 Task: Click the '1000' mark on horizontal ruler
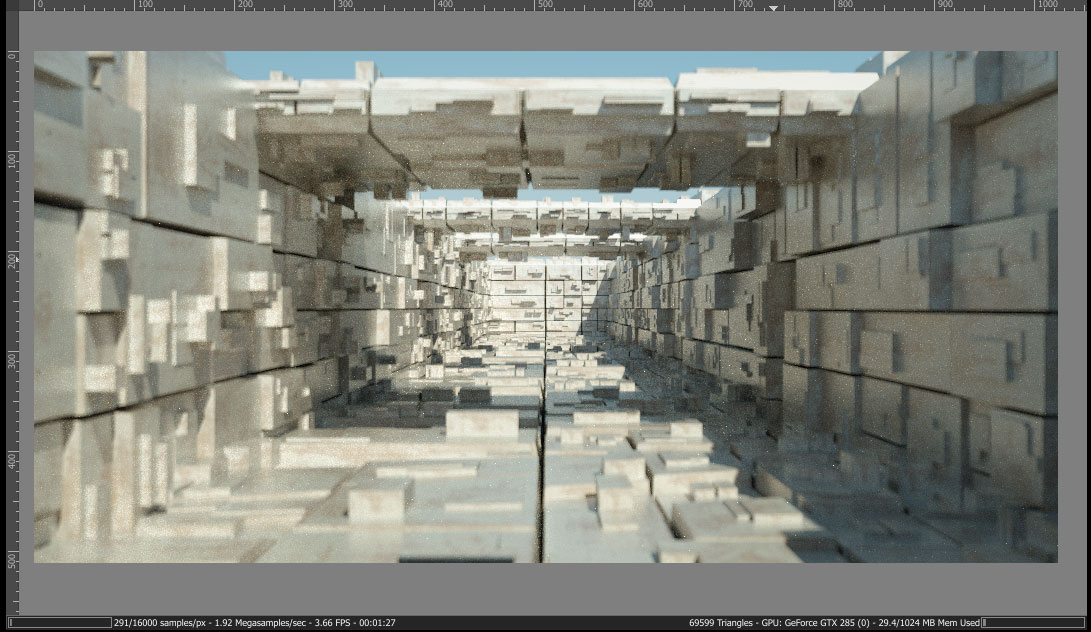(x=1048, y=4)
